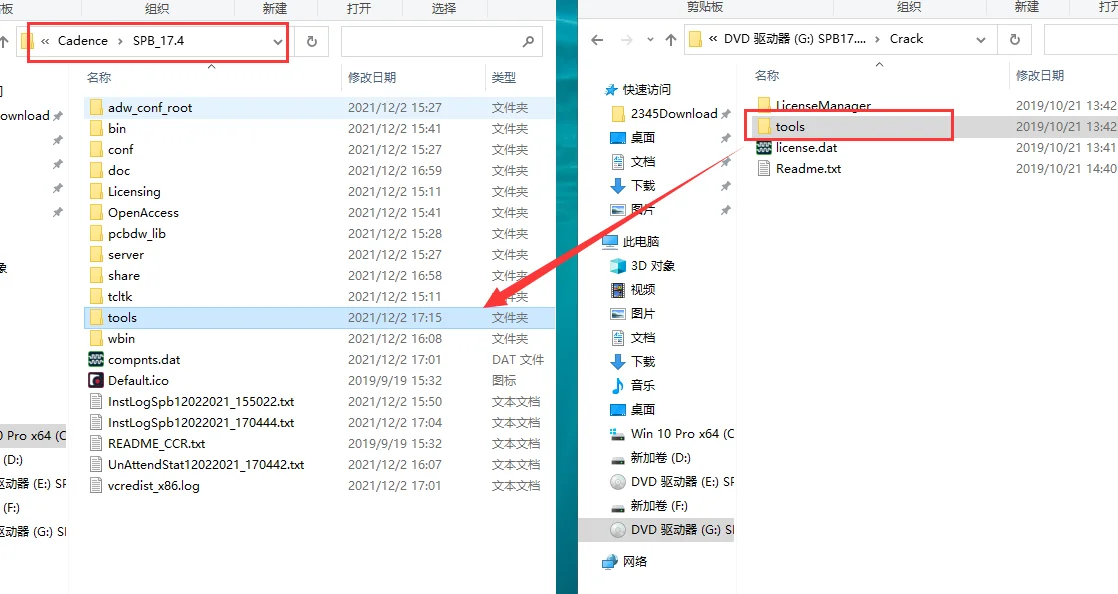Click inside the search box of the left window
The image size is (1118, 594).
point(440,41)
